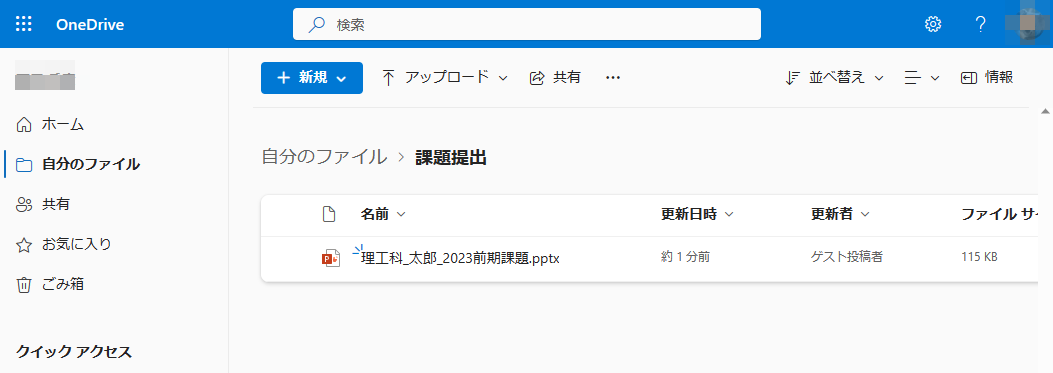Click the blurred account name in sidebar
1053x373 pixels.
point(45,75)
